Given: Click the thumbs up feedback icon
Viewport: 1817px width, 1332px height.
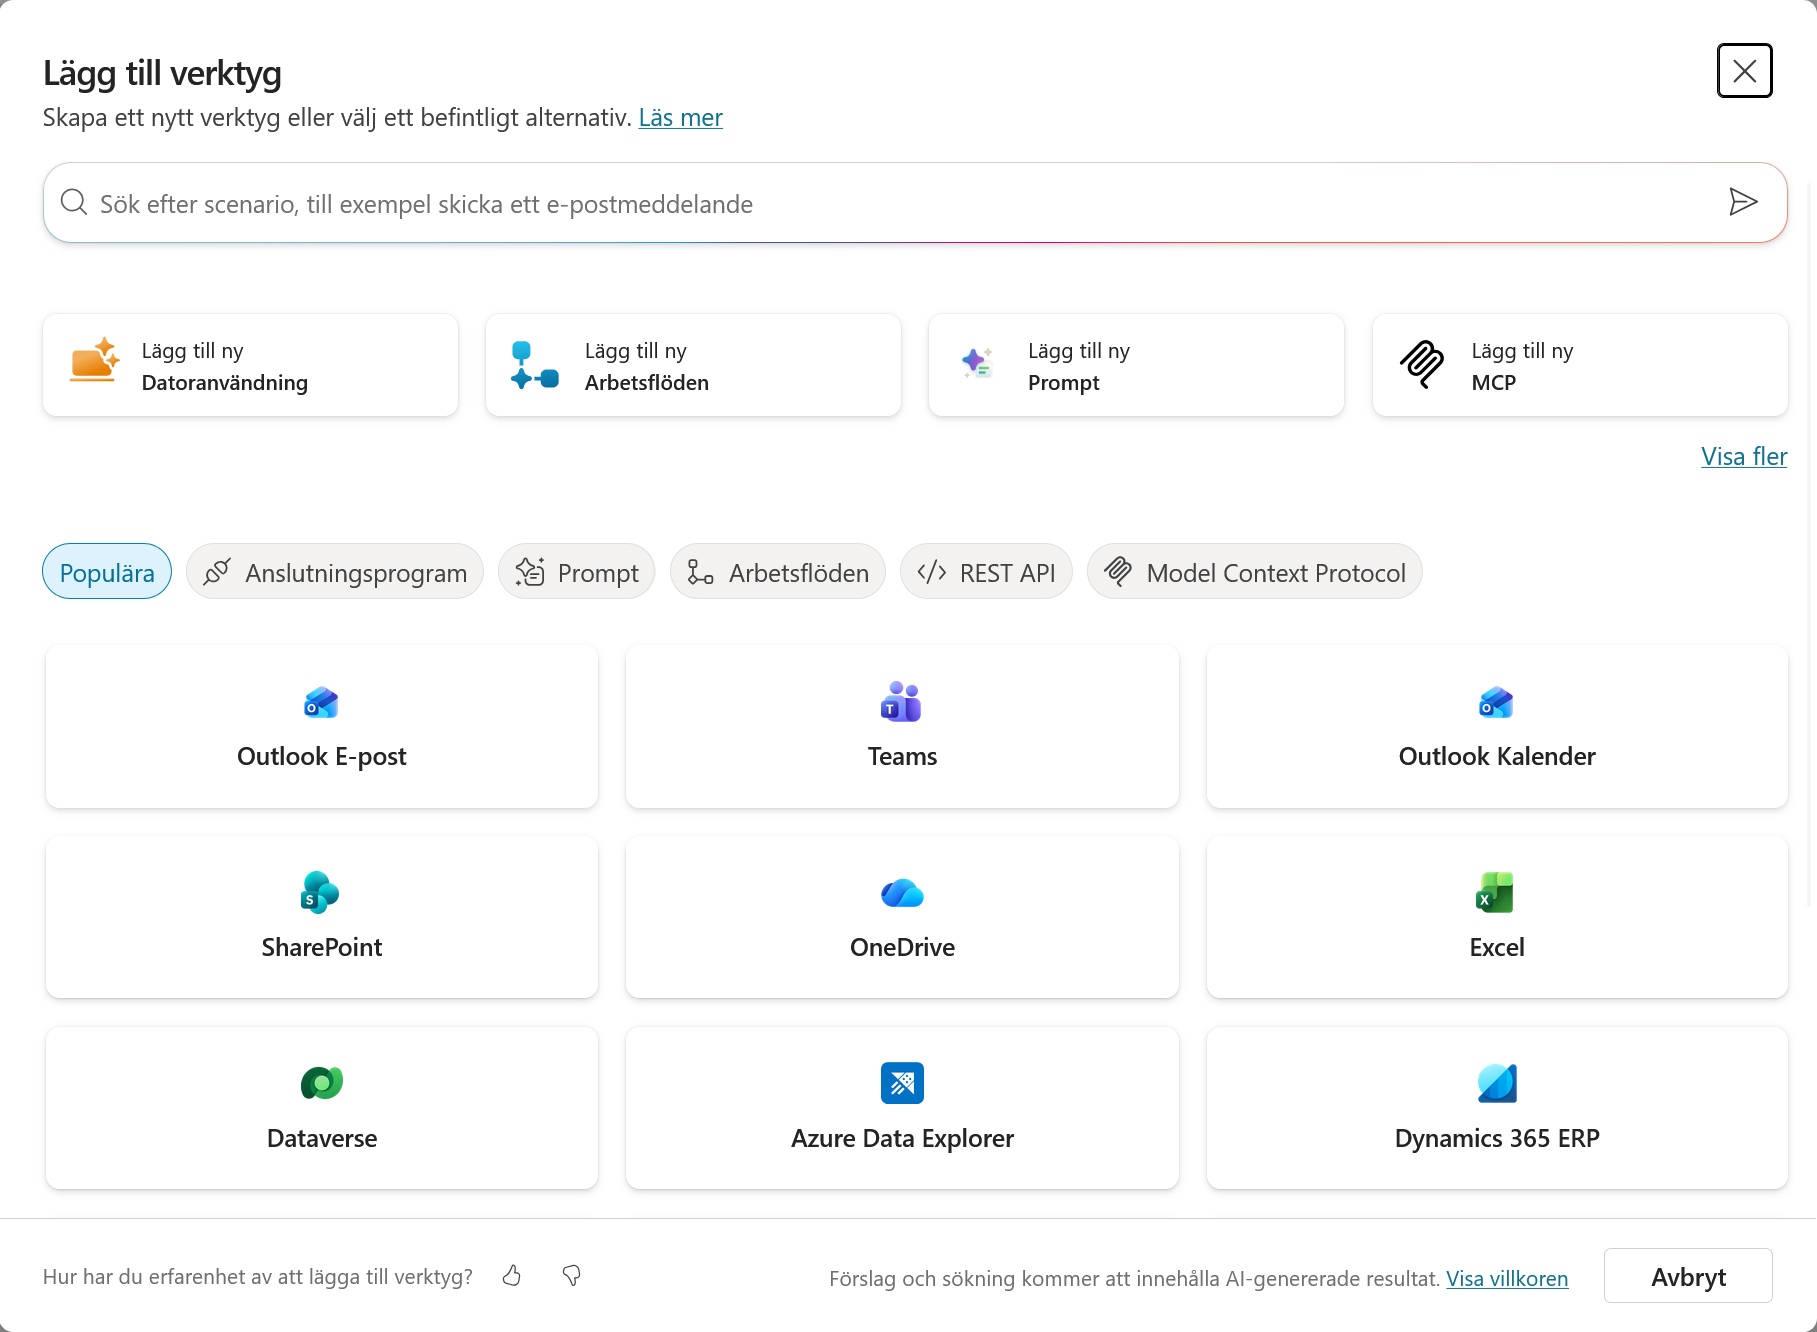Looking at the screenshot, I should click(512, 1275).
